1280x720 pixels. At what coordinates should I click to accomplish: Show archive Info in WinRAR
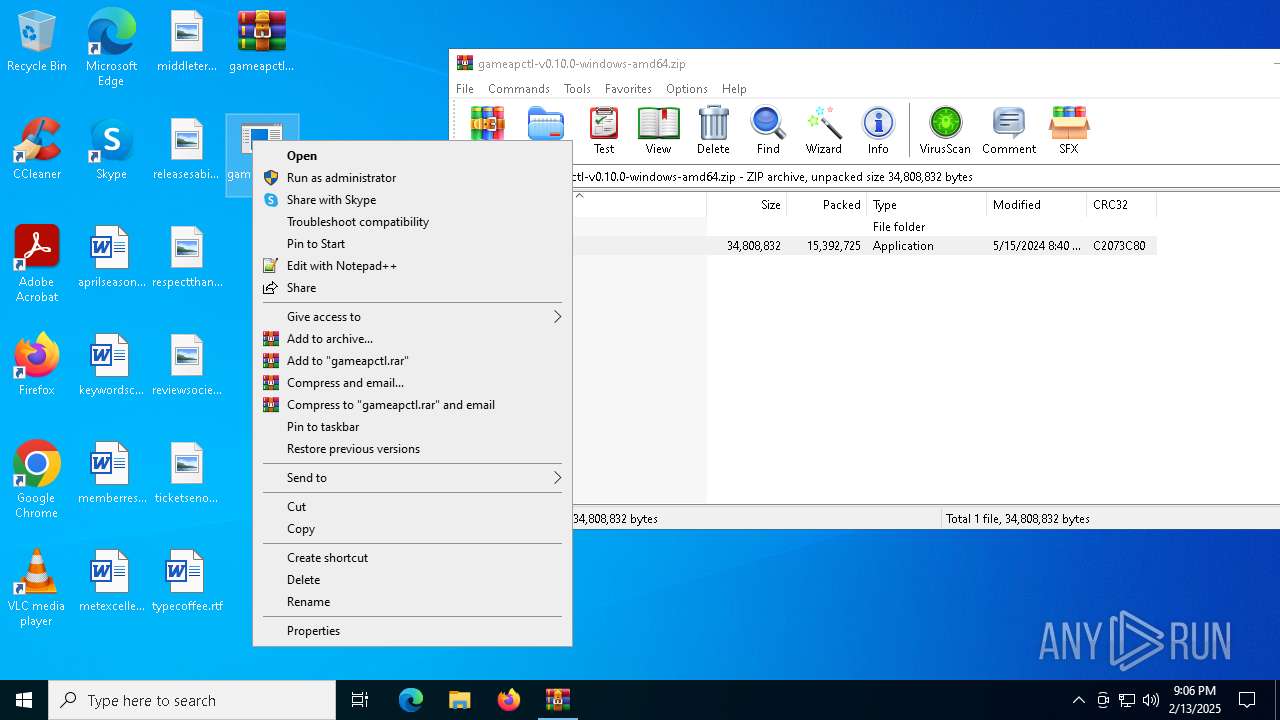pyautogui.click(x=878, y=130)
